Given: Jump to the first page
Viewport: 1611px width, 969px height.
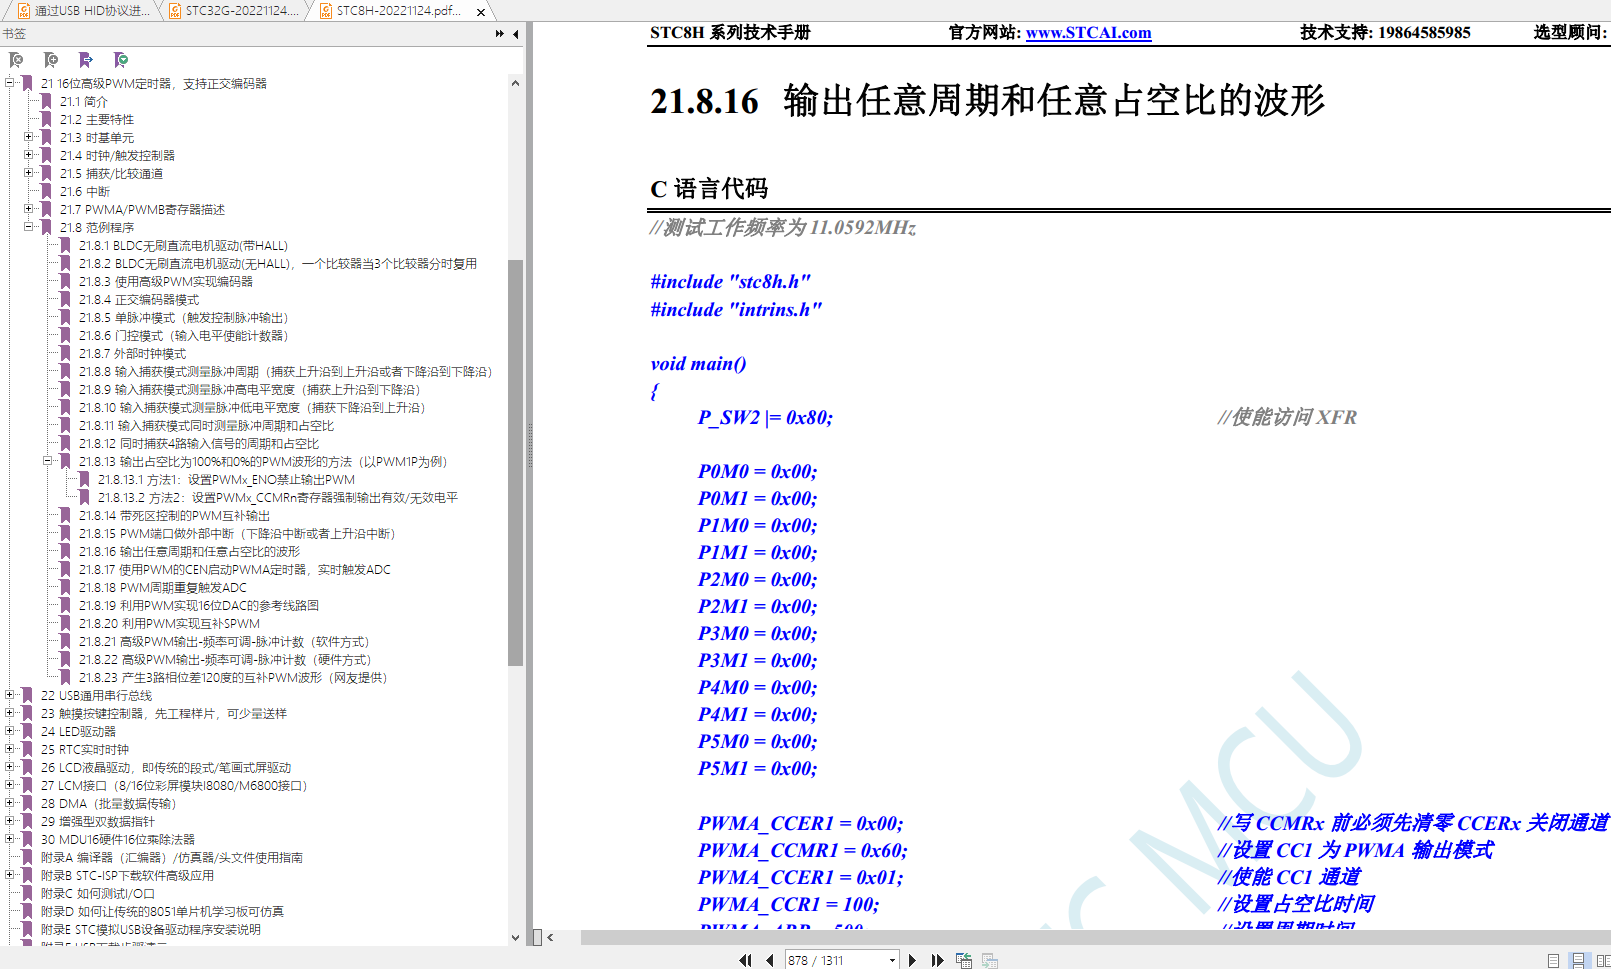Looking at the screenshot, I should pos(745,960).
